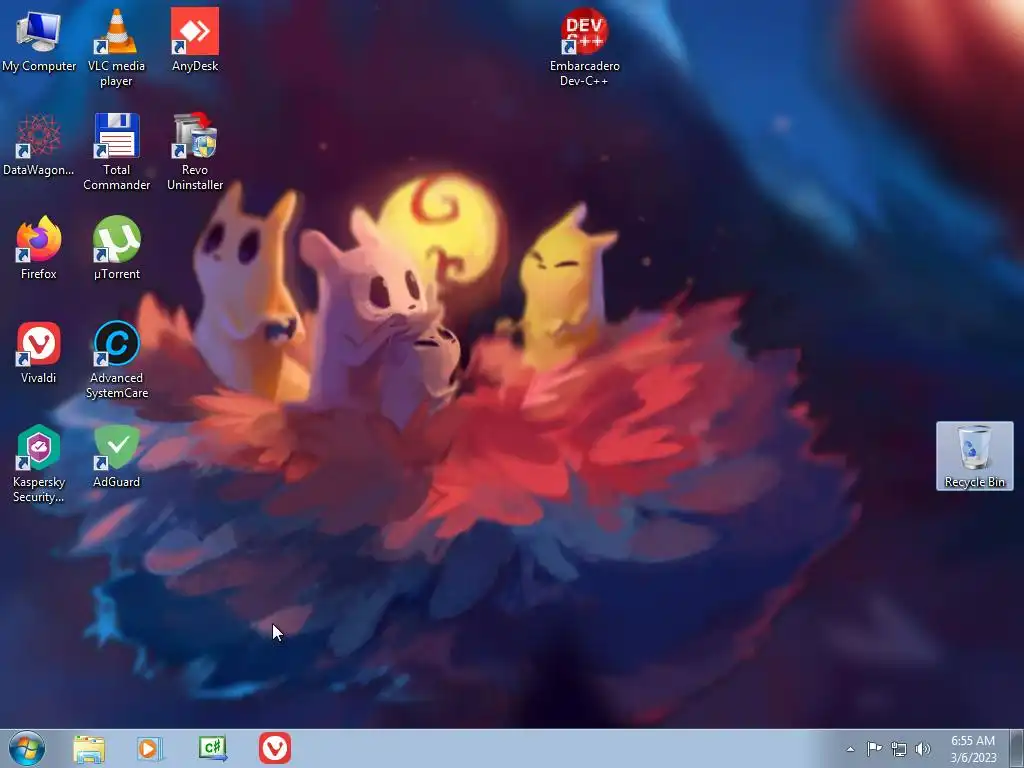Open the Action Center flag icon

tap(874, 748)
